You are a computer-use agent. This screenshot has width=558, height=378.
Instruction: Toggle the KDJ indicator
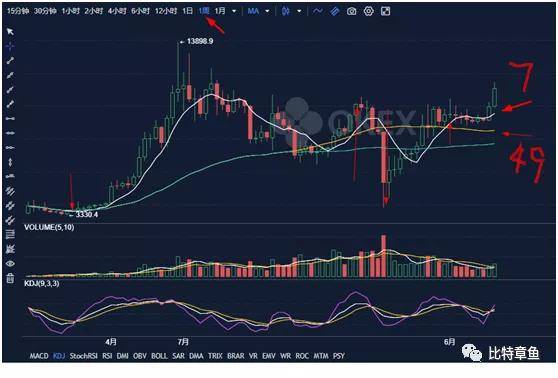pyautogui.click(x=59, y=356)
